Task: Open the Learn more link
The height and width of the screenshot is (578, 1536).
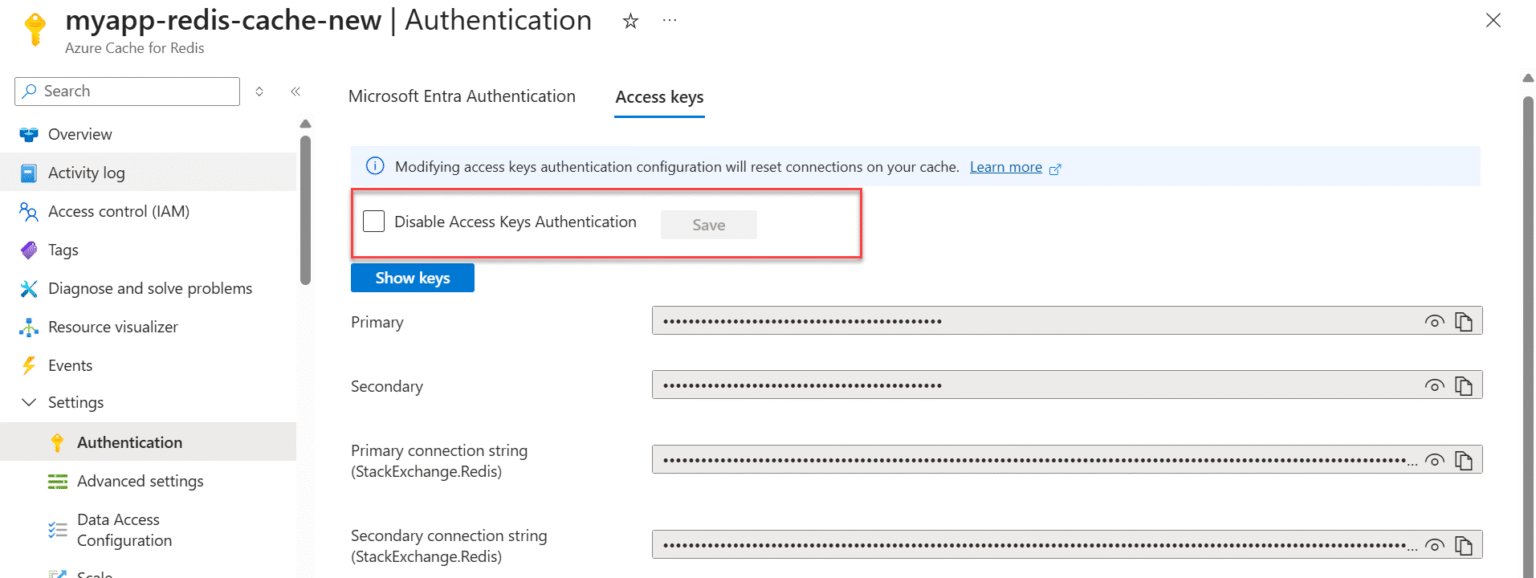Action: 1006,166
